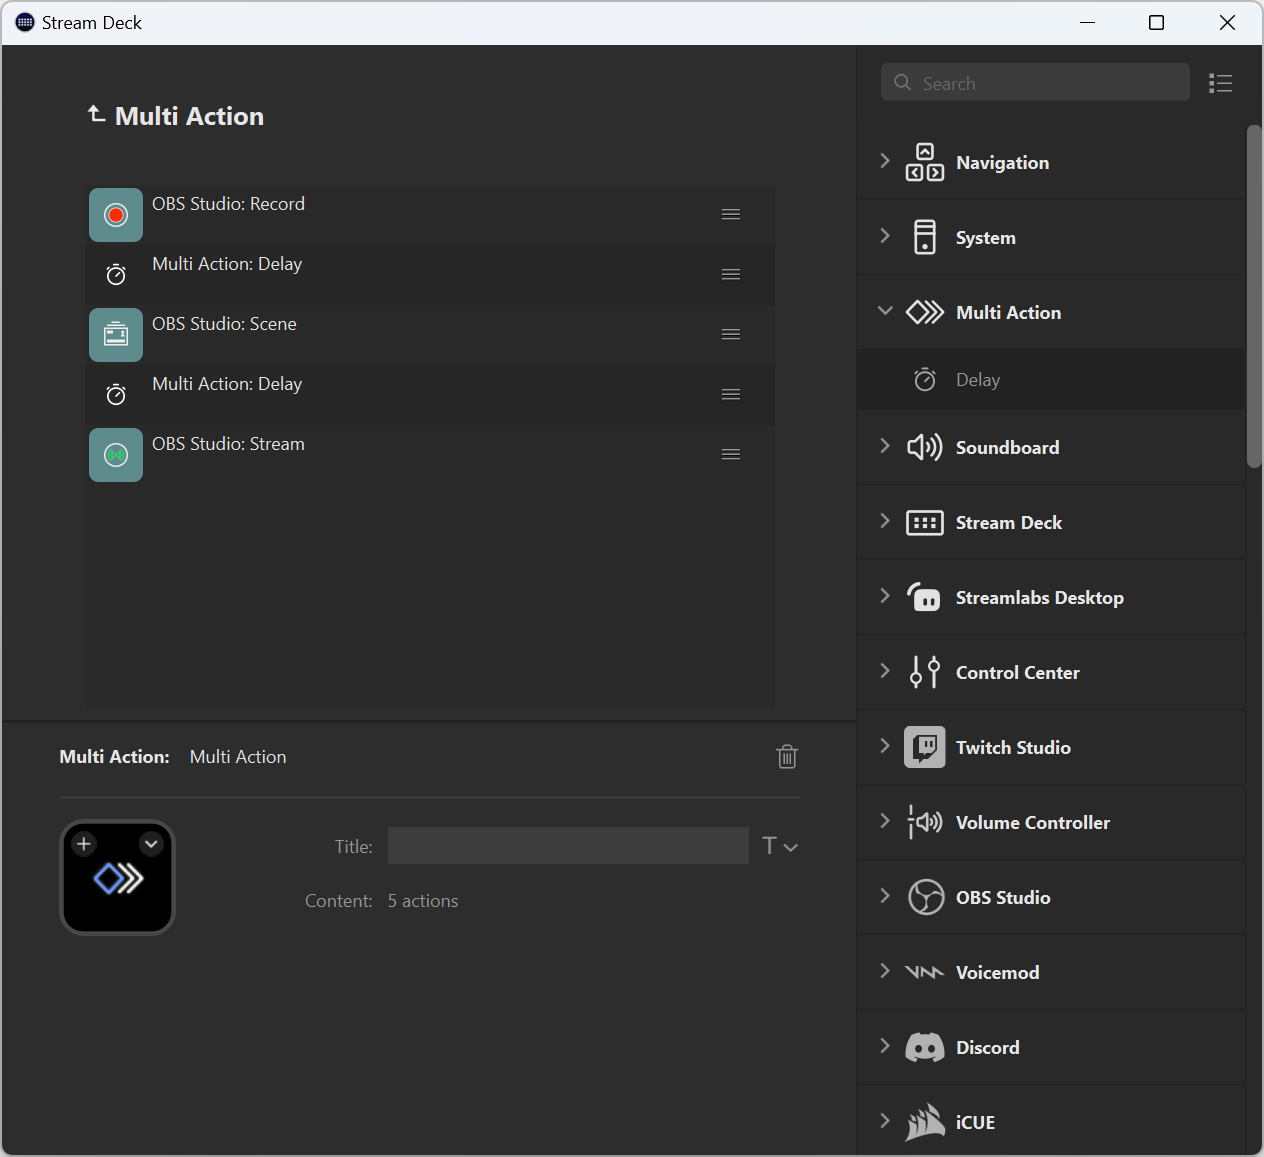The height and width of the screenshot is (1157, 1264).
Task: Click the Multi Action category icon
Action: coord(925,312)
